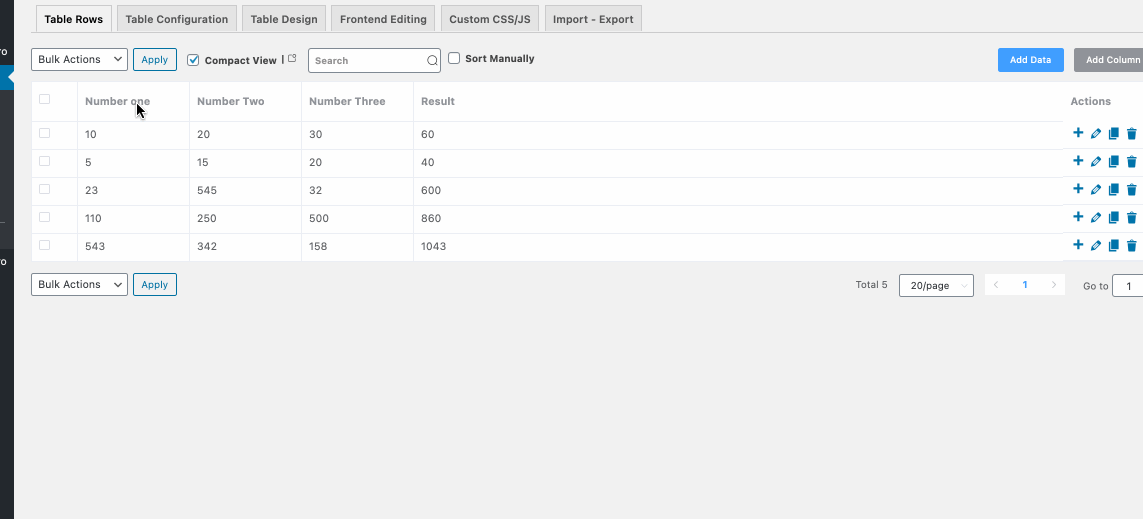Click into the Search input field
Viewport: 1143px width, 519px height.
point(366,61)
